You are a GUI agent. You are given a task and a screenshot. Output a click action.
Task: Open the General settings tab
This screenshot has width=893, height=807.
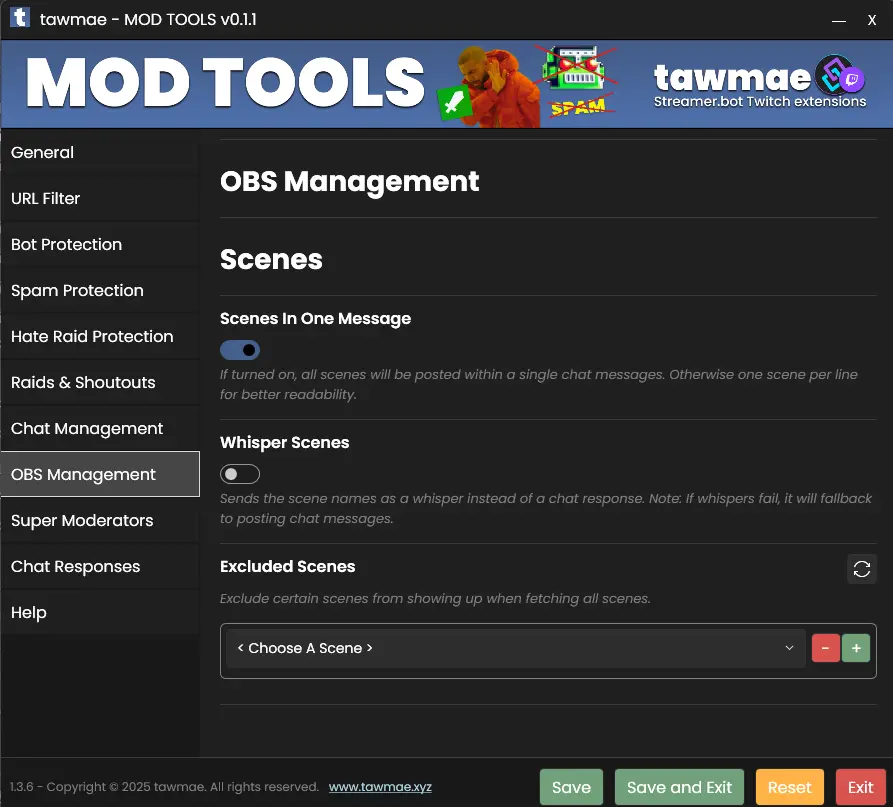[x=100, y=152]
